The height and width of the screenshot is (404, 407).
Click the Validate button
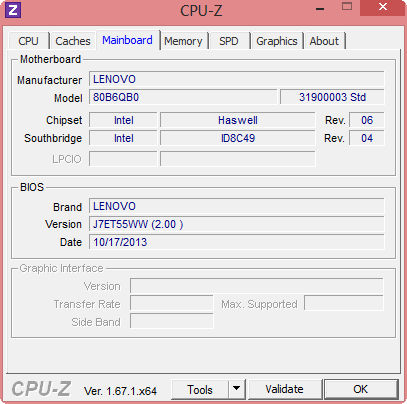click(x=285, y=389)
